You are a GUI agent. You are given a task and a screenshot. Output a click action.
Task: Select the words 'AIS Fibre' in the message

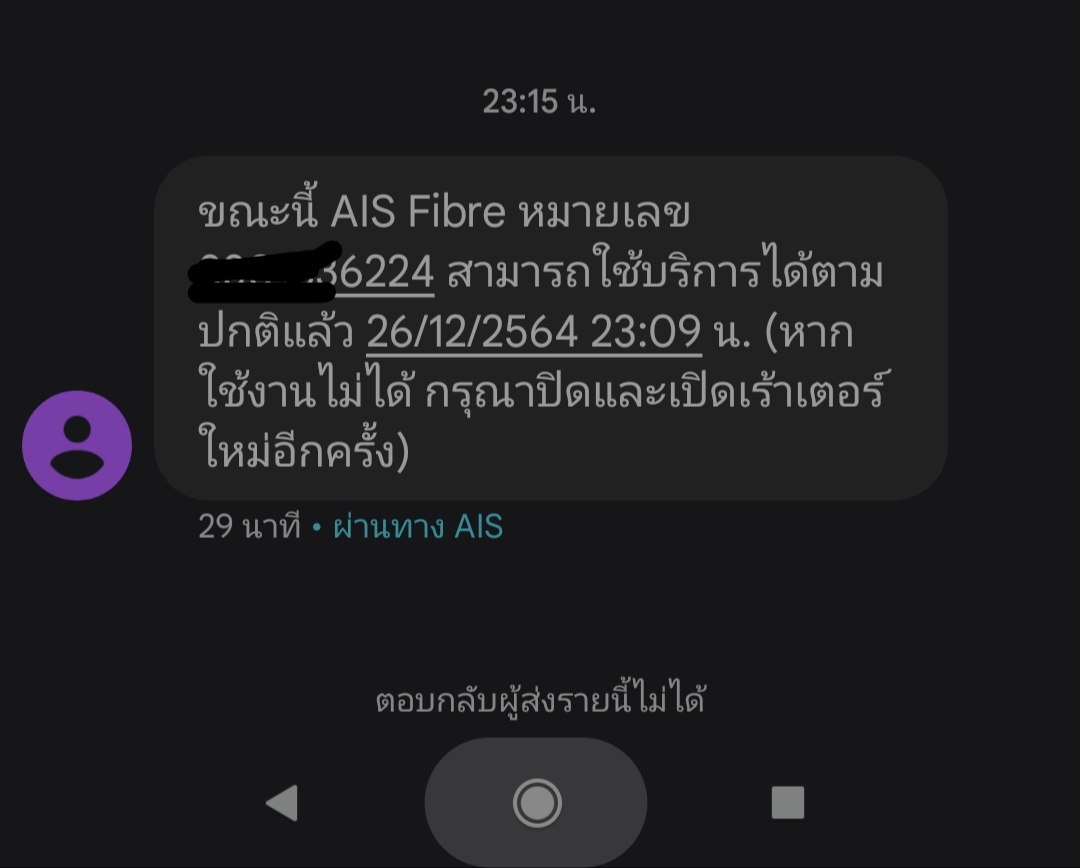418,211
